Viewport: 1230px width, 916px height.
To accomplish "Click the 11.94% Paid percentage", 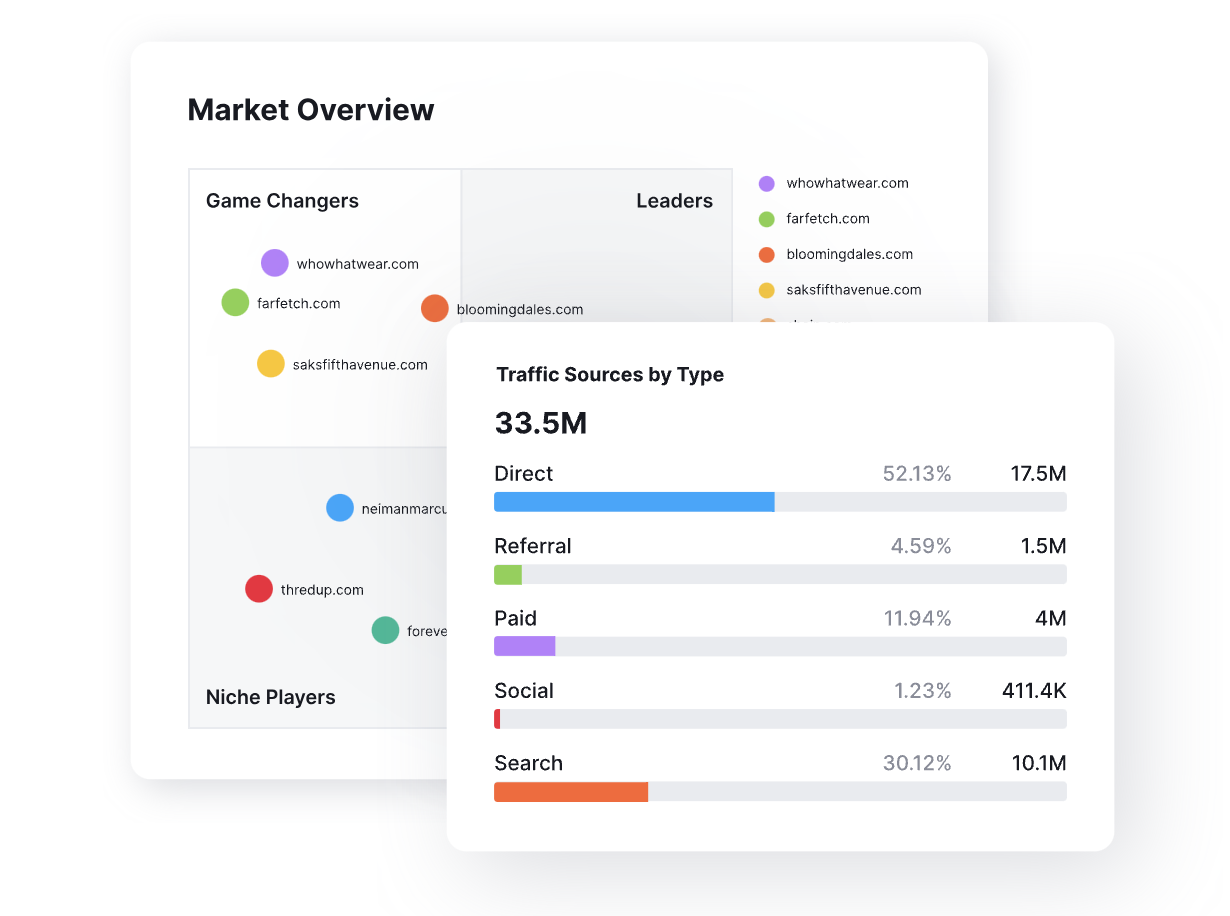I will coord(918,618).
